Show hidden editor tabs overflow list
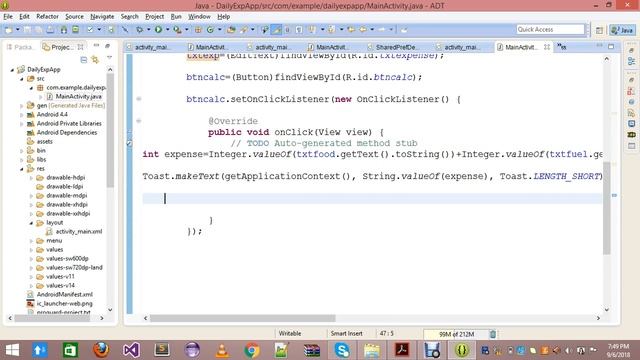640x360 pixels. click(562, 47)
